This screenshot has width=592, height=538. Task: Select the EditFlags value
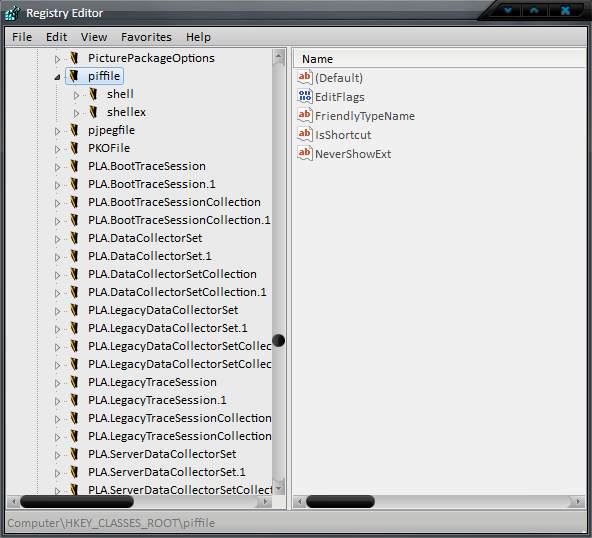point(340,97)
